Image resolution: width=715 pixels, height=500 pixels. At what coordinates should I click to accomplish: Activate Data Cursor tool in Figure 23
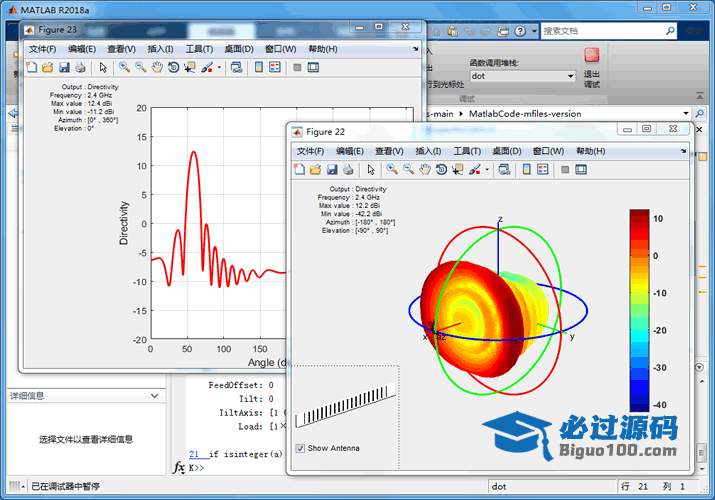point(189,67)
